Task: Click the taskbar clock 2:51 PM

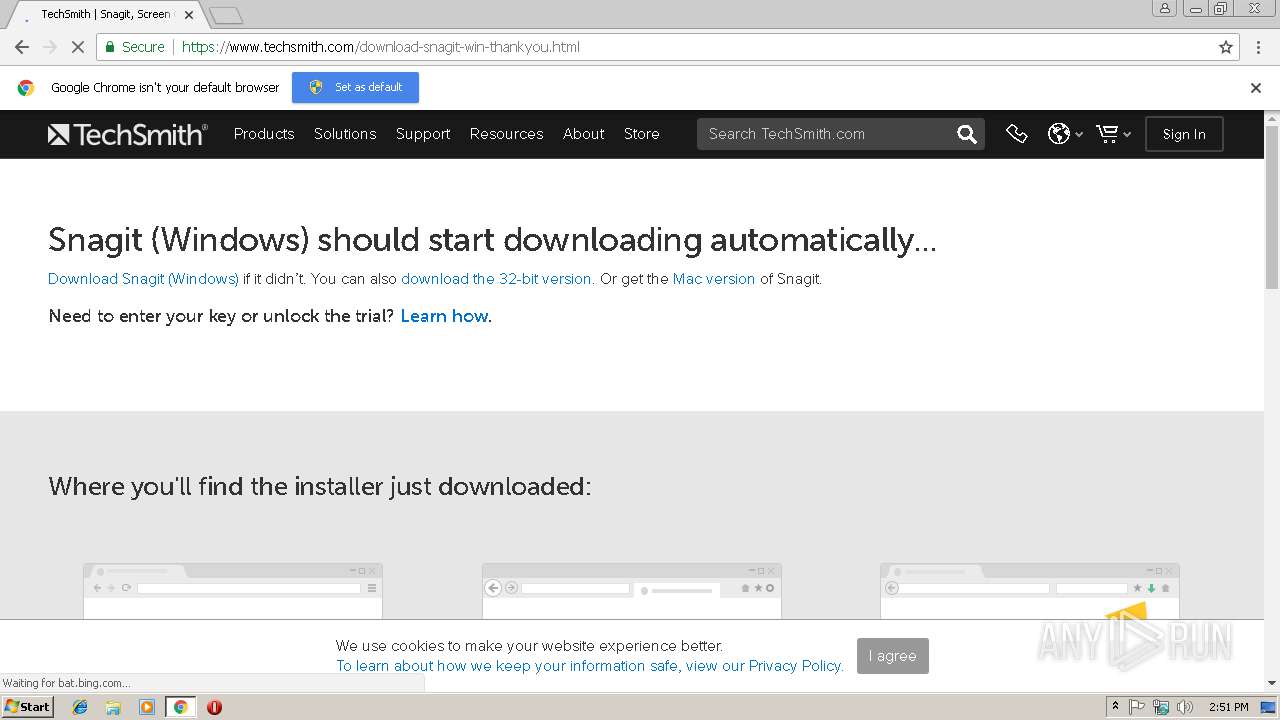Action: 1228,707
